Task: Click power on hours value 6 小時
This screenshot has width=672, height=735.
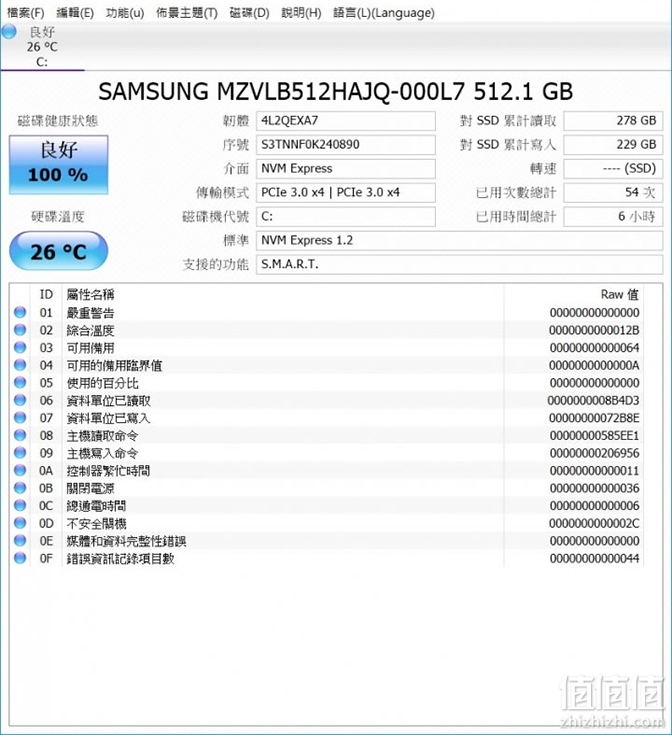Action: coord(613,217)
